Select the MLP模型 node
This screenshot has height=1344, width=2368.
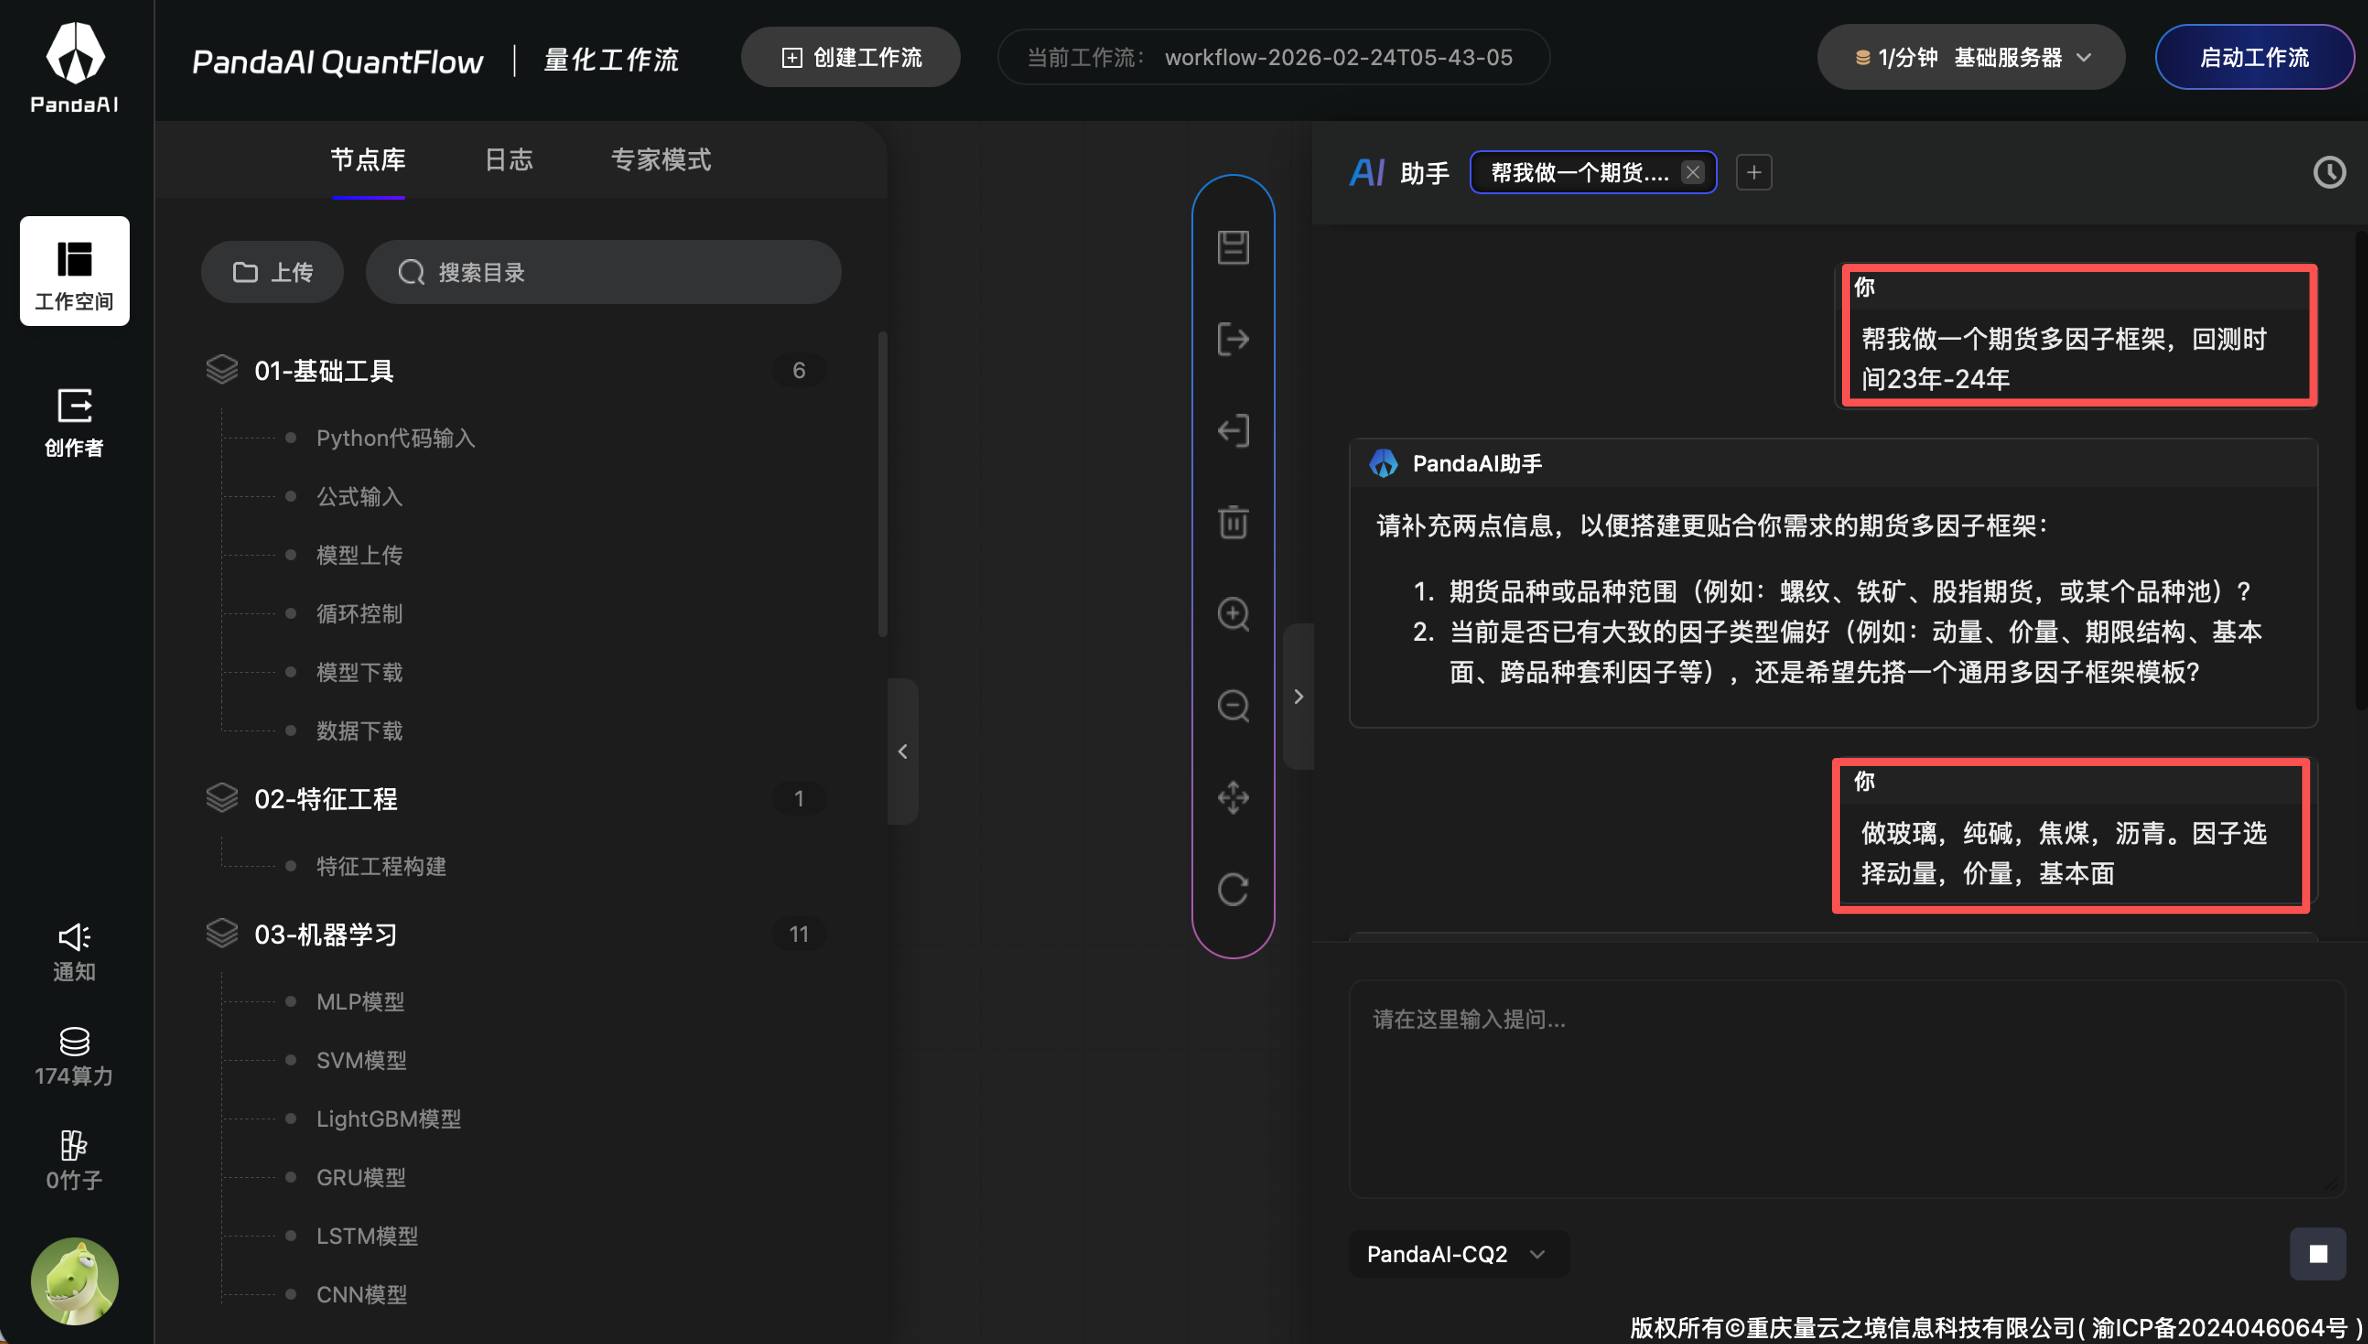[x=360, y=1001]
